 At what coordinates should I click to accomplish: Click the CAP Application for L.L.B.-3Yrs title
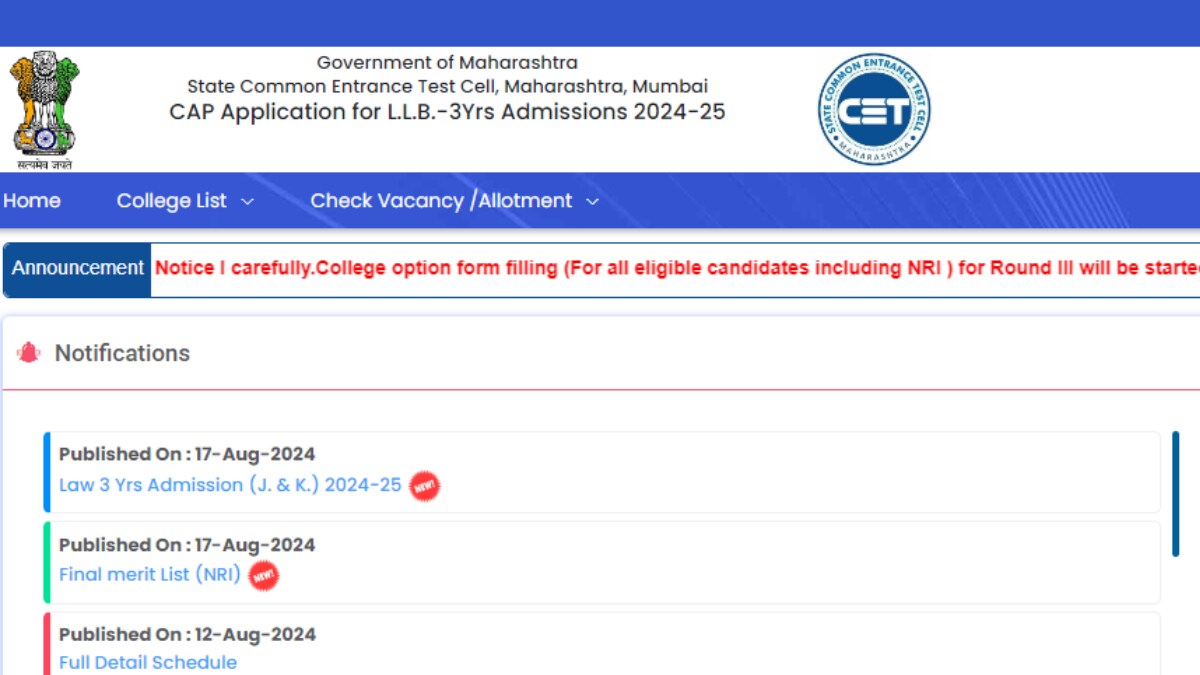pyautogui.click(x=447, y=112)
